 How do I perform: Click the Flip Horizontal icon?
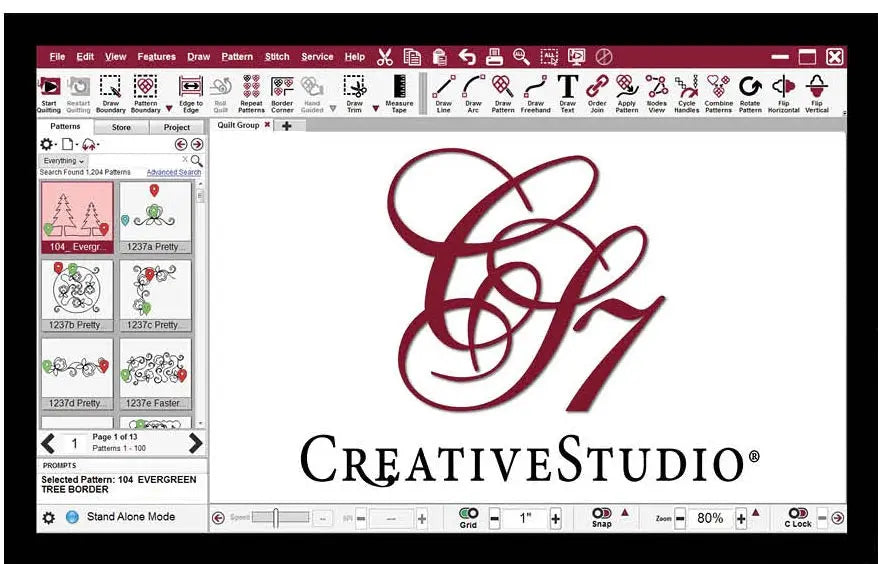pyautogui.click(x=783, y=94)
